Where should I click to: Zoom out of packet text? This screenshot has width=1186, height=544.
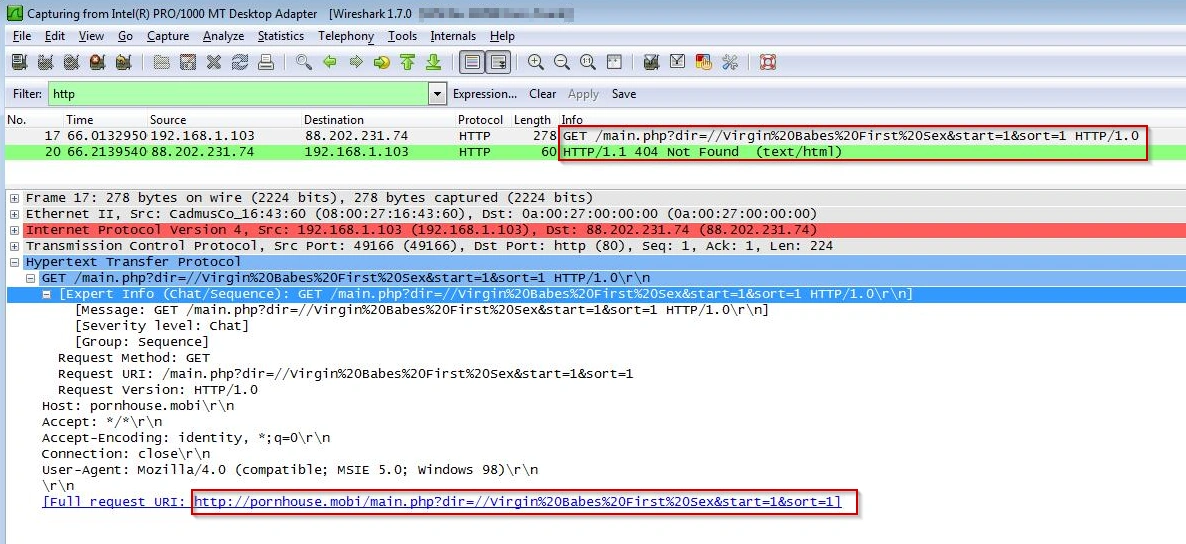(562, 62)
